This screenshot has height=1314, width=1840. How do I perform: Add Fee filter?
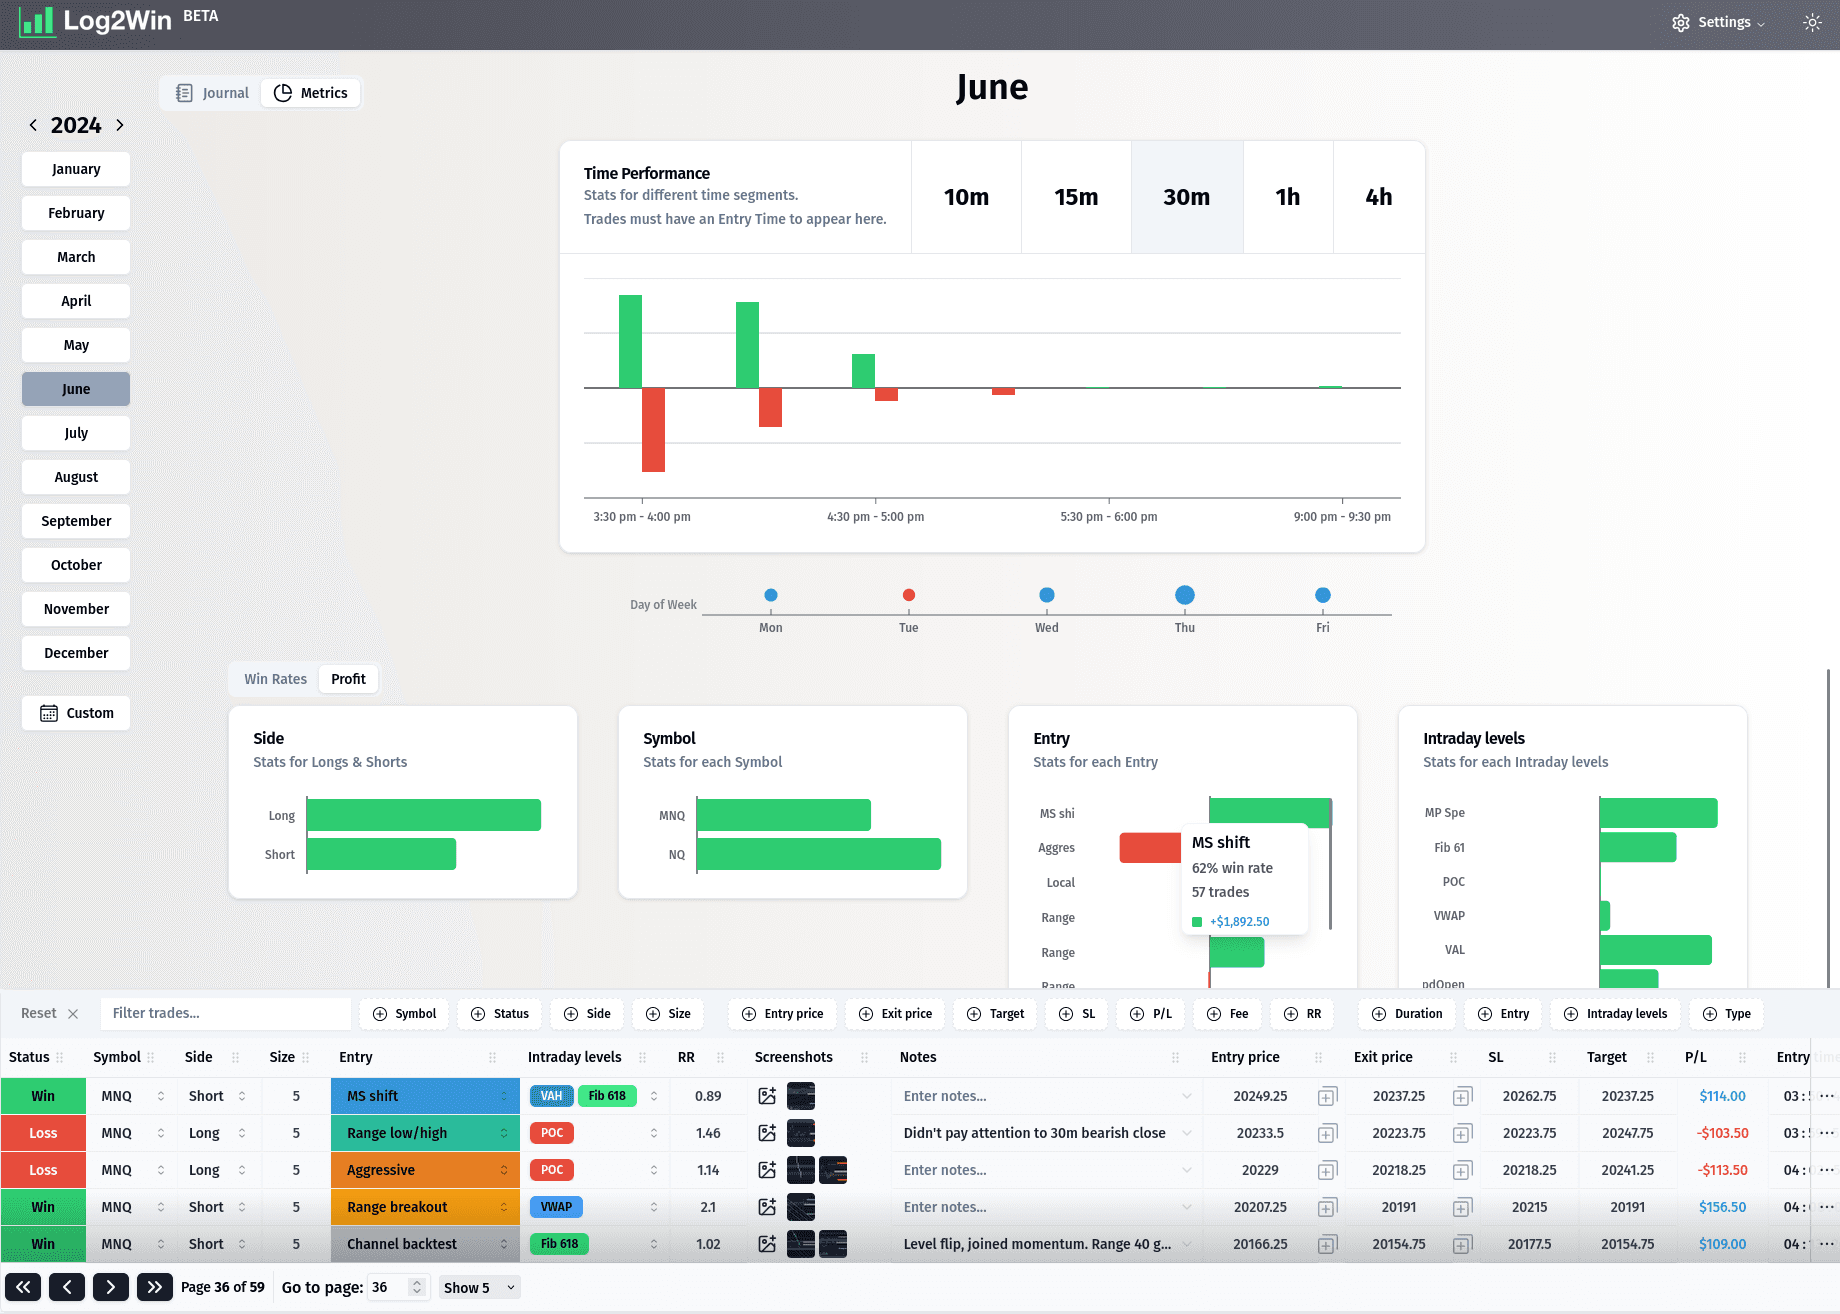[1228, 1014]
